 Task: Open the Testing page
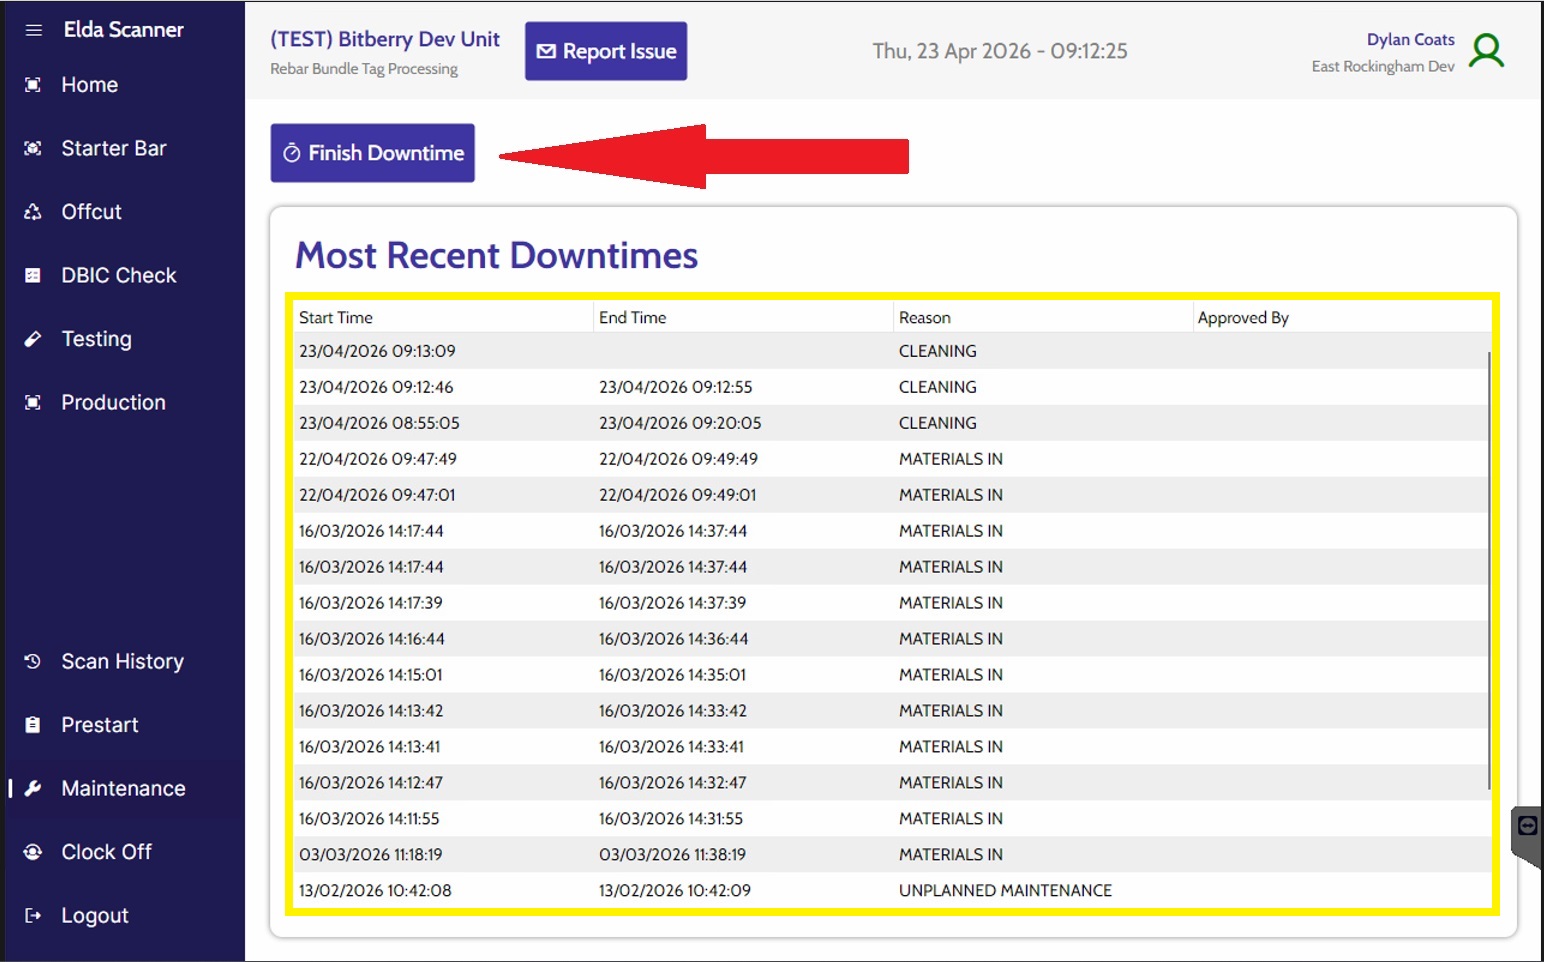(x=97, y=339)
